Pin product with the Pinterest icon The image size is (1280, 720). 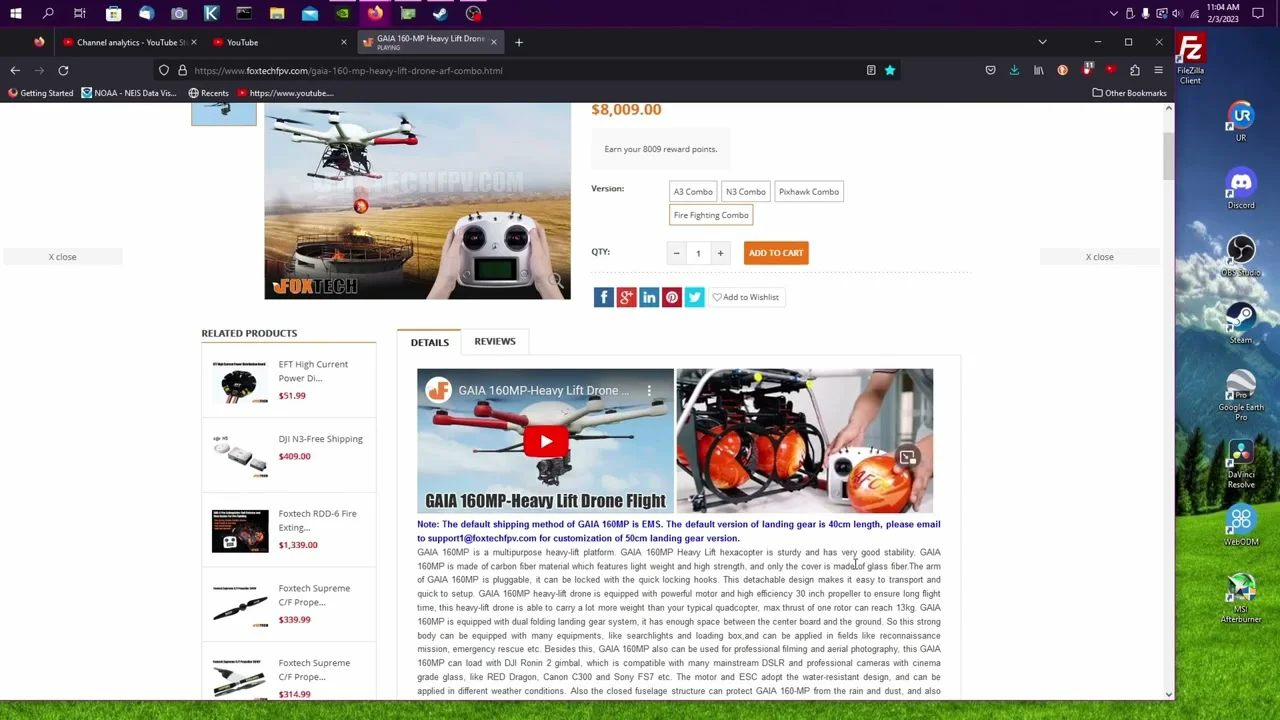coord(672,297)
